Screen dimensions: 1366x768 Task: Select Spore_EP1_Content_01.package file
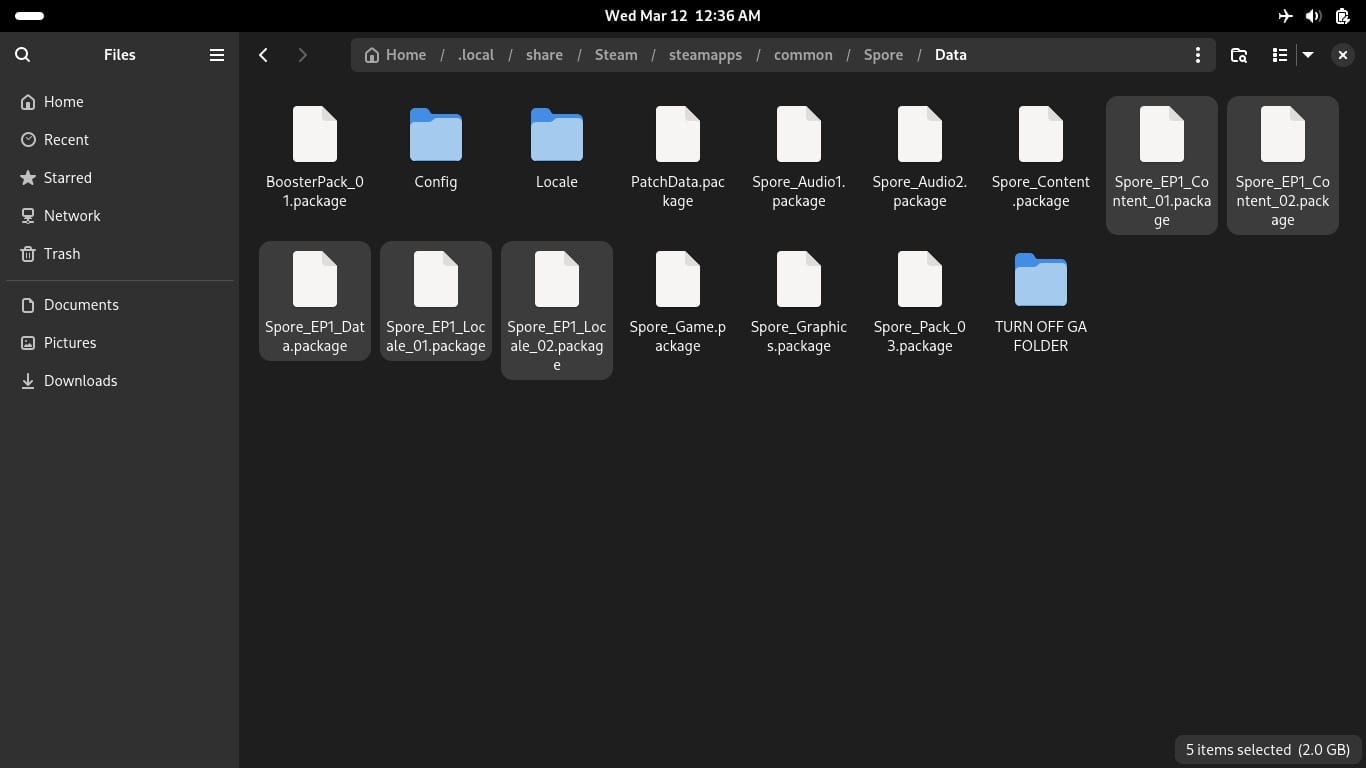click(1162, 165)
